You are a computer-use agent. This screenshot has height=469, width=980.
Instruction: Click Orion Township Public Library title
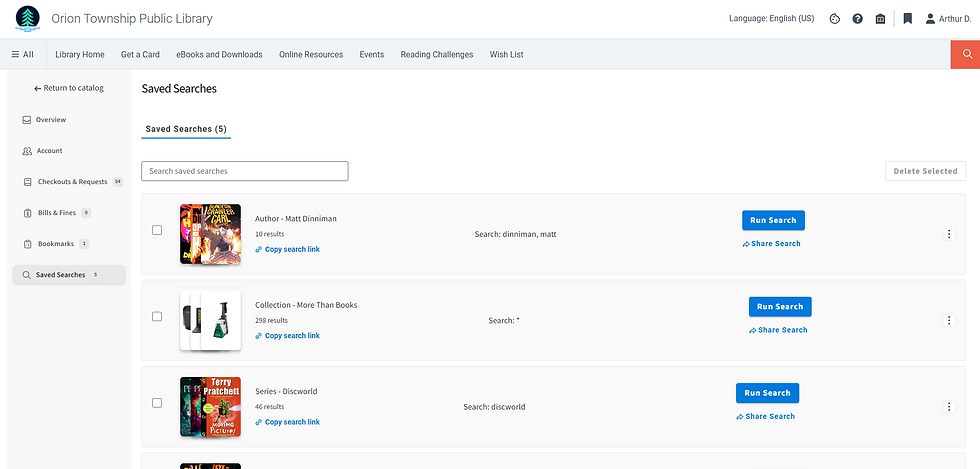(132, 19)
